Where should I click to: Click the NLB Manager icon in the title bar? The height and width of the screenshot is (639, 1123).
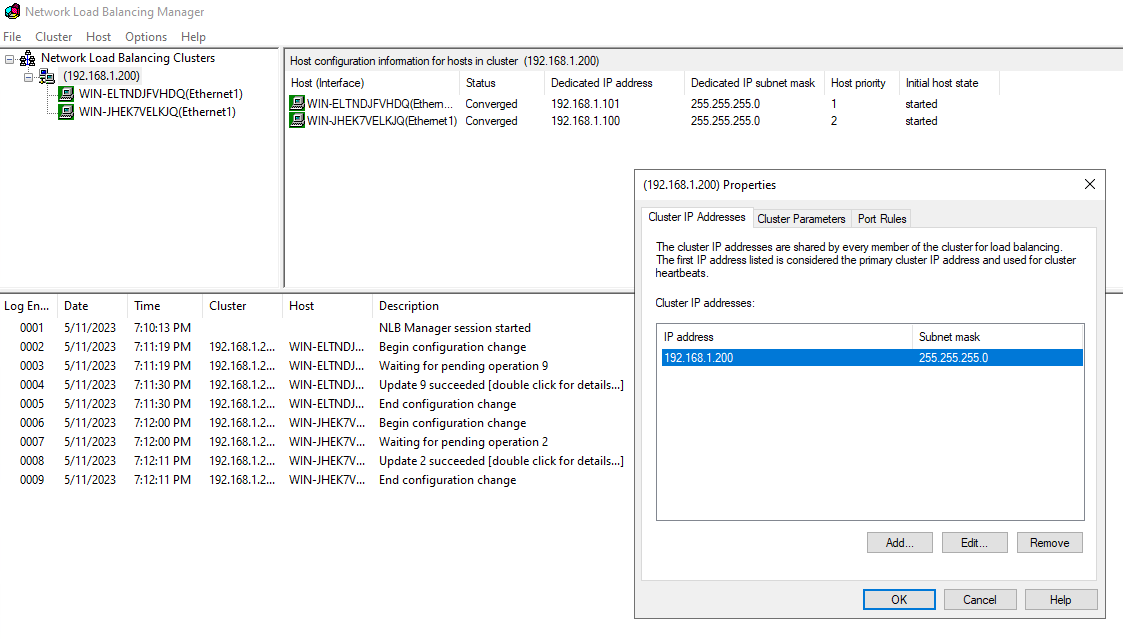[x=12, y=12]
